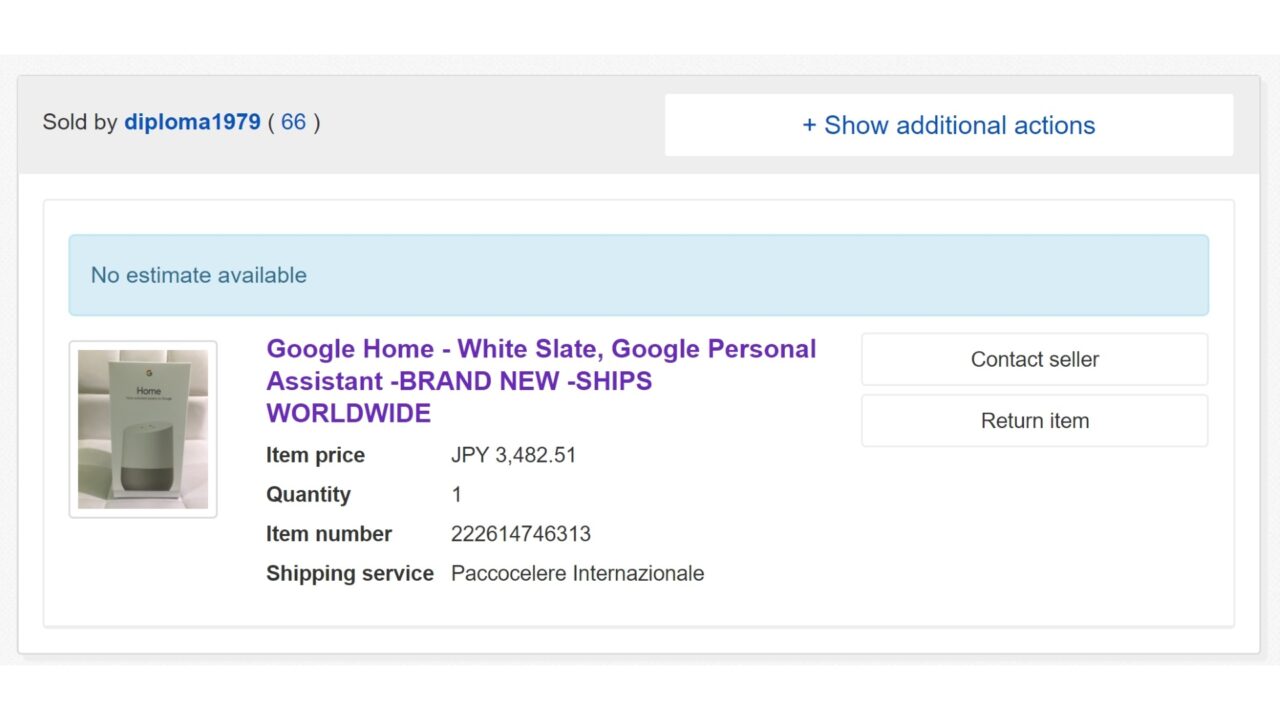Click Paccocelere Internazionale shipping service text
1280x720 pixels.
point(578,573)
